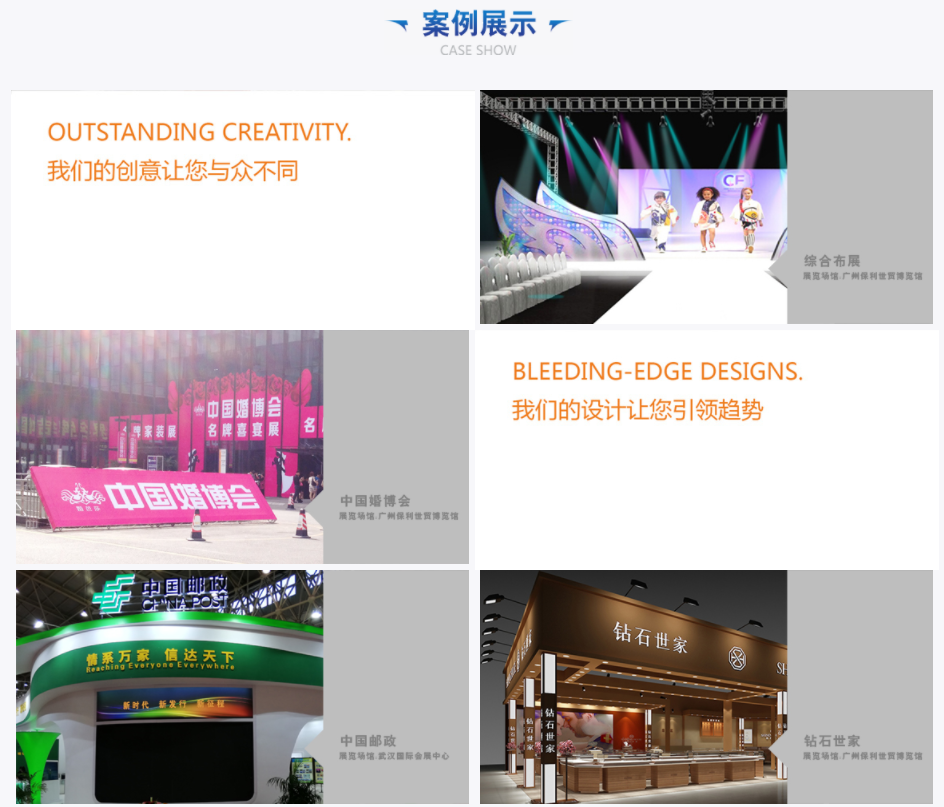Click the 案例展示 section heading
Viewport: 944px width, 807px height.
coord(479,24)
